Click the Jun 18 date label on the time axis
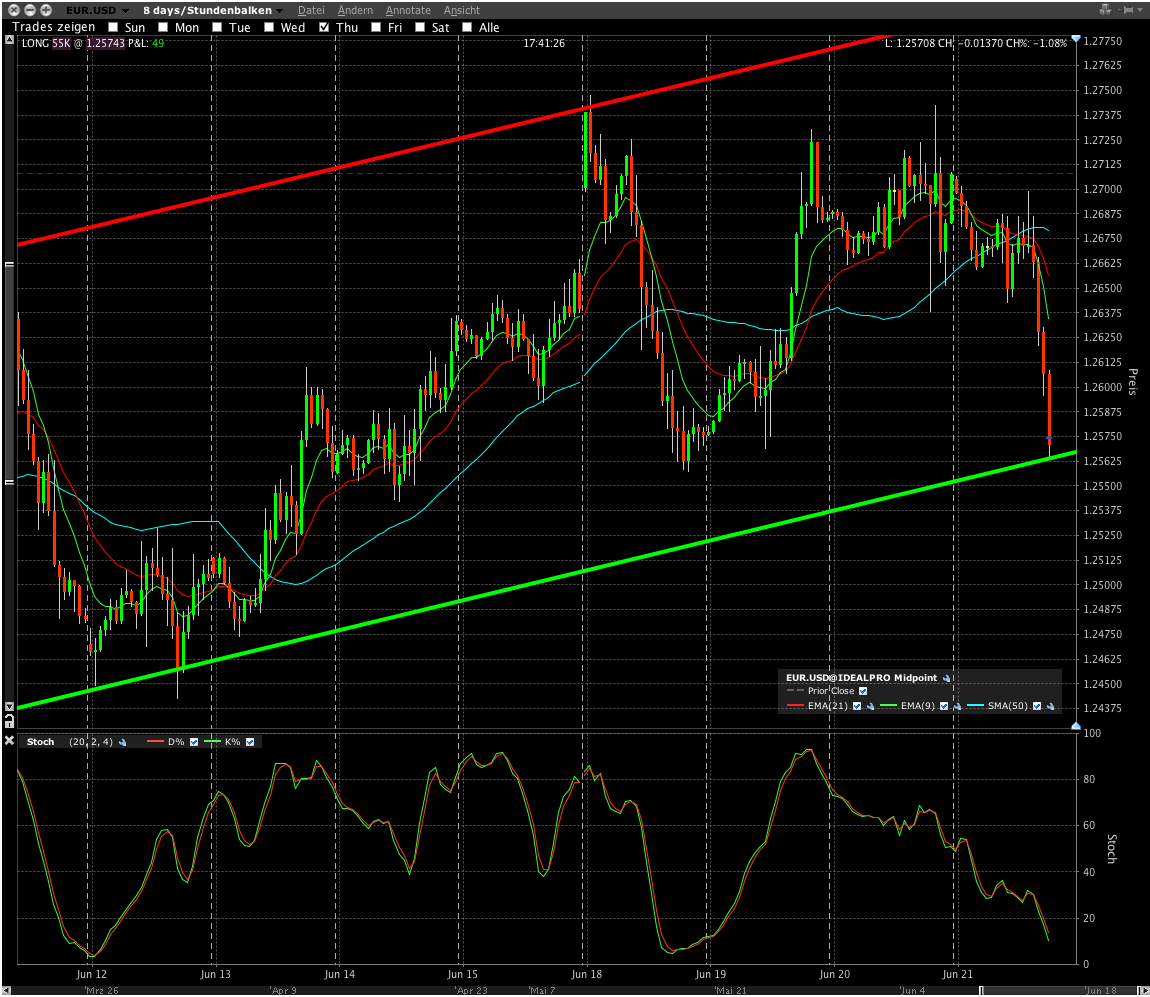This screenshot has height=997, width=1150. [586, 974]
